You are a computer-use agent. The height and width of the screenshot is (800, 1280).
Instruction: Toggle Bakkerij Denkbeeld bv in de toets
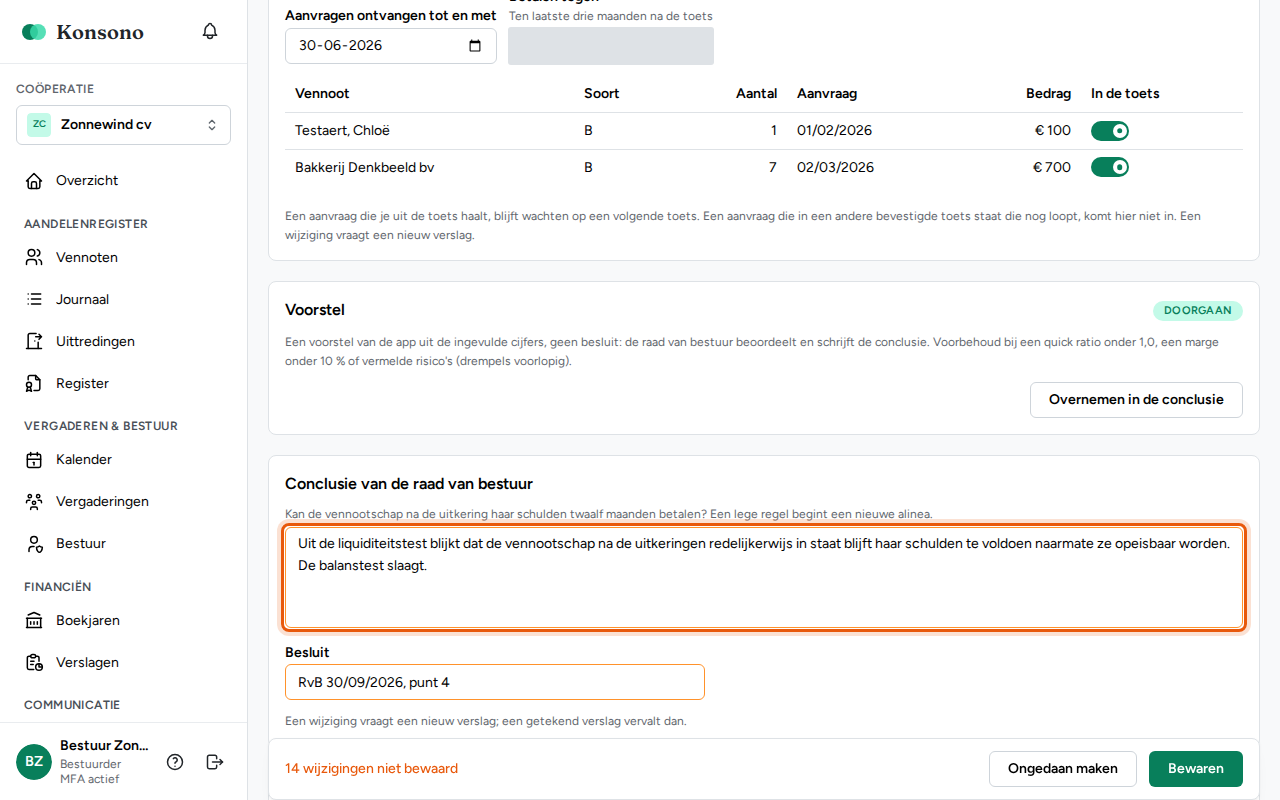pos(1110,167)
